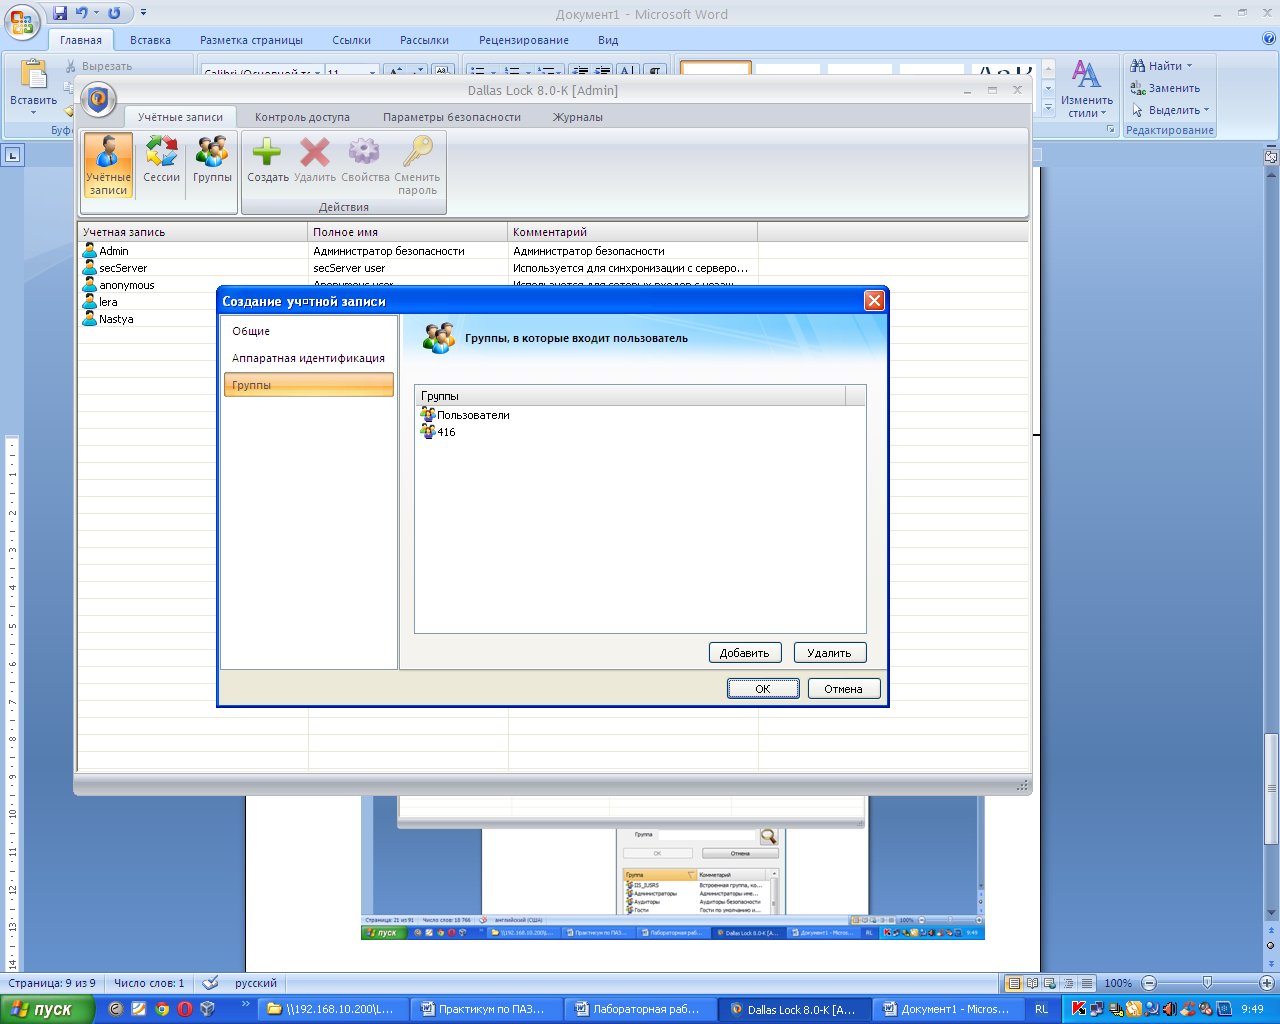Click the Группы column header in dialog
The image size is (1280, 1024).
[630, 396]
